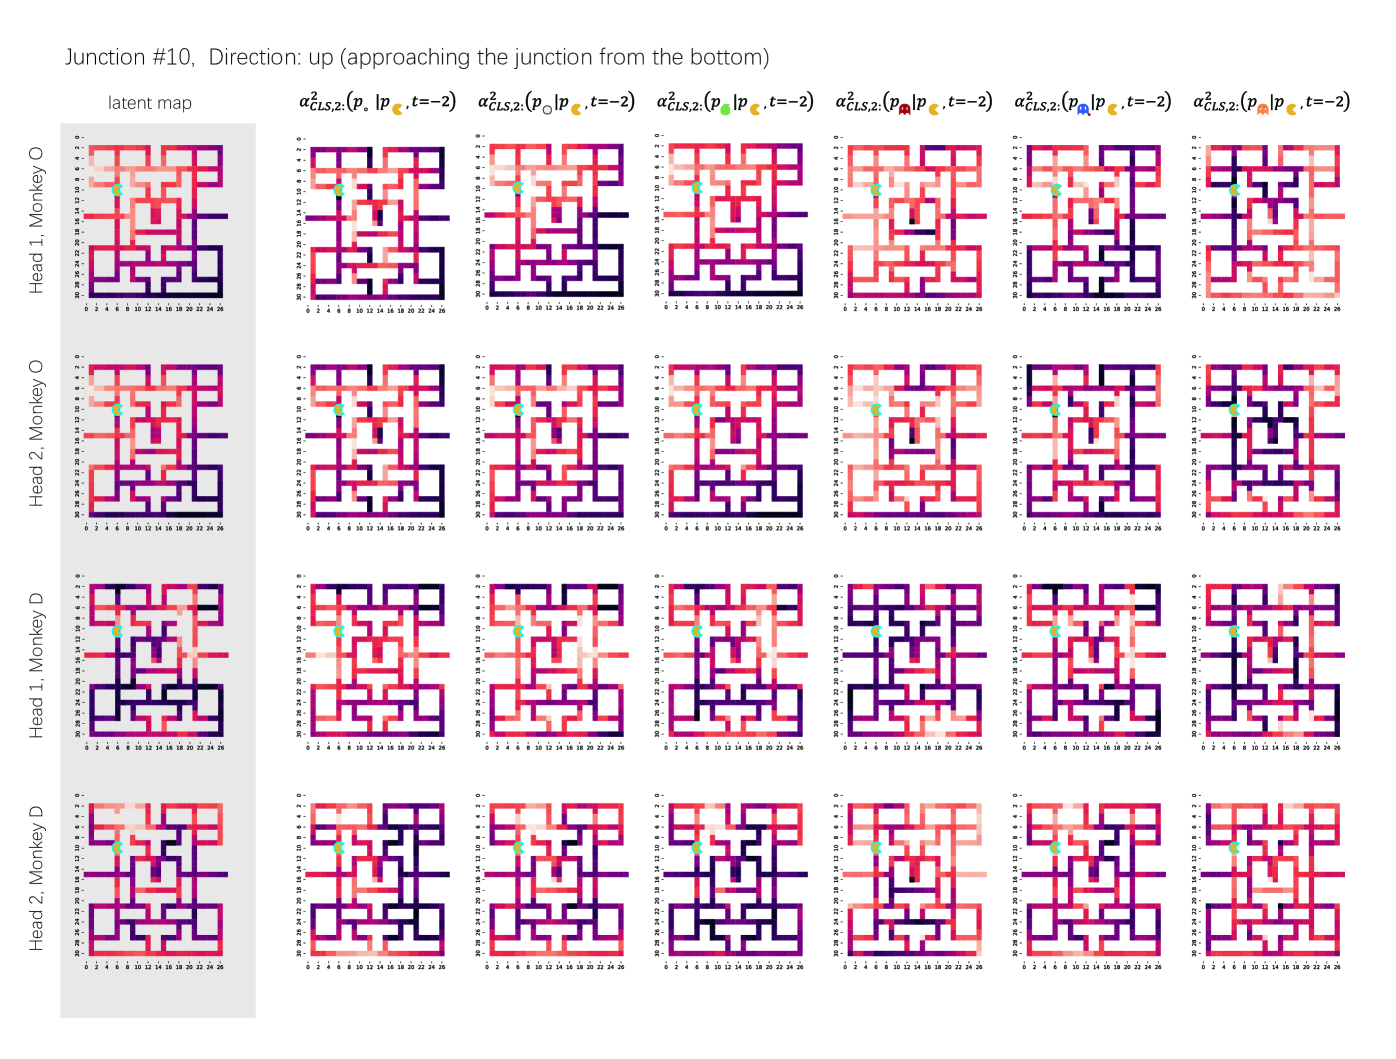Click Pac-Man marker on Head 1, Monkey D latent map
The width and height of the screenshot is (1396, 1059).
tap(118, 631)
